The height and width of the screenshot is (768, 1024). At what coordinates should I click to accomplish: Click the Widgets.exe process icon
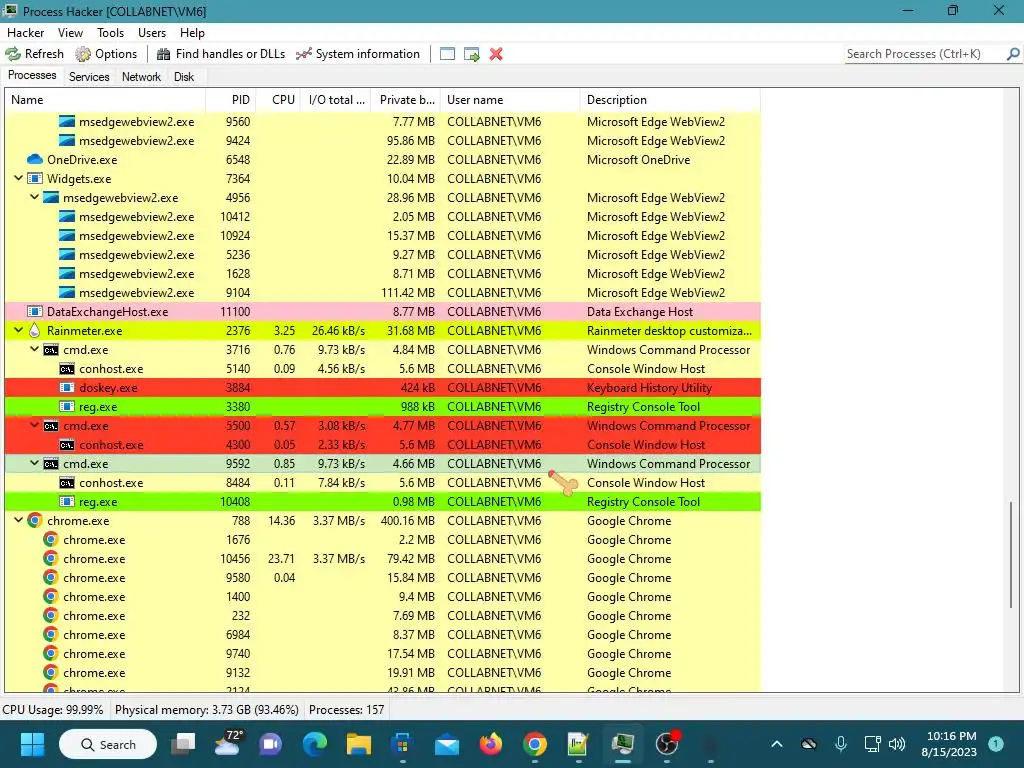point(35,178)
